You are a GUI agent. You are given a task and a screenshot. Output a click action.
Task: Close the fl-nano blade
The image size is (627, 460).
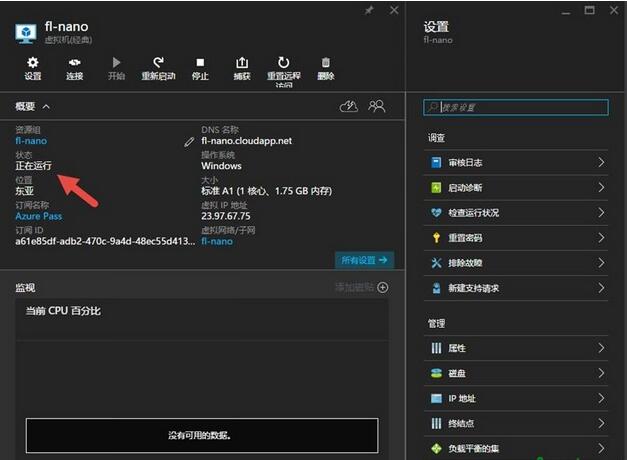tap(394, 10)
